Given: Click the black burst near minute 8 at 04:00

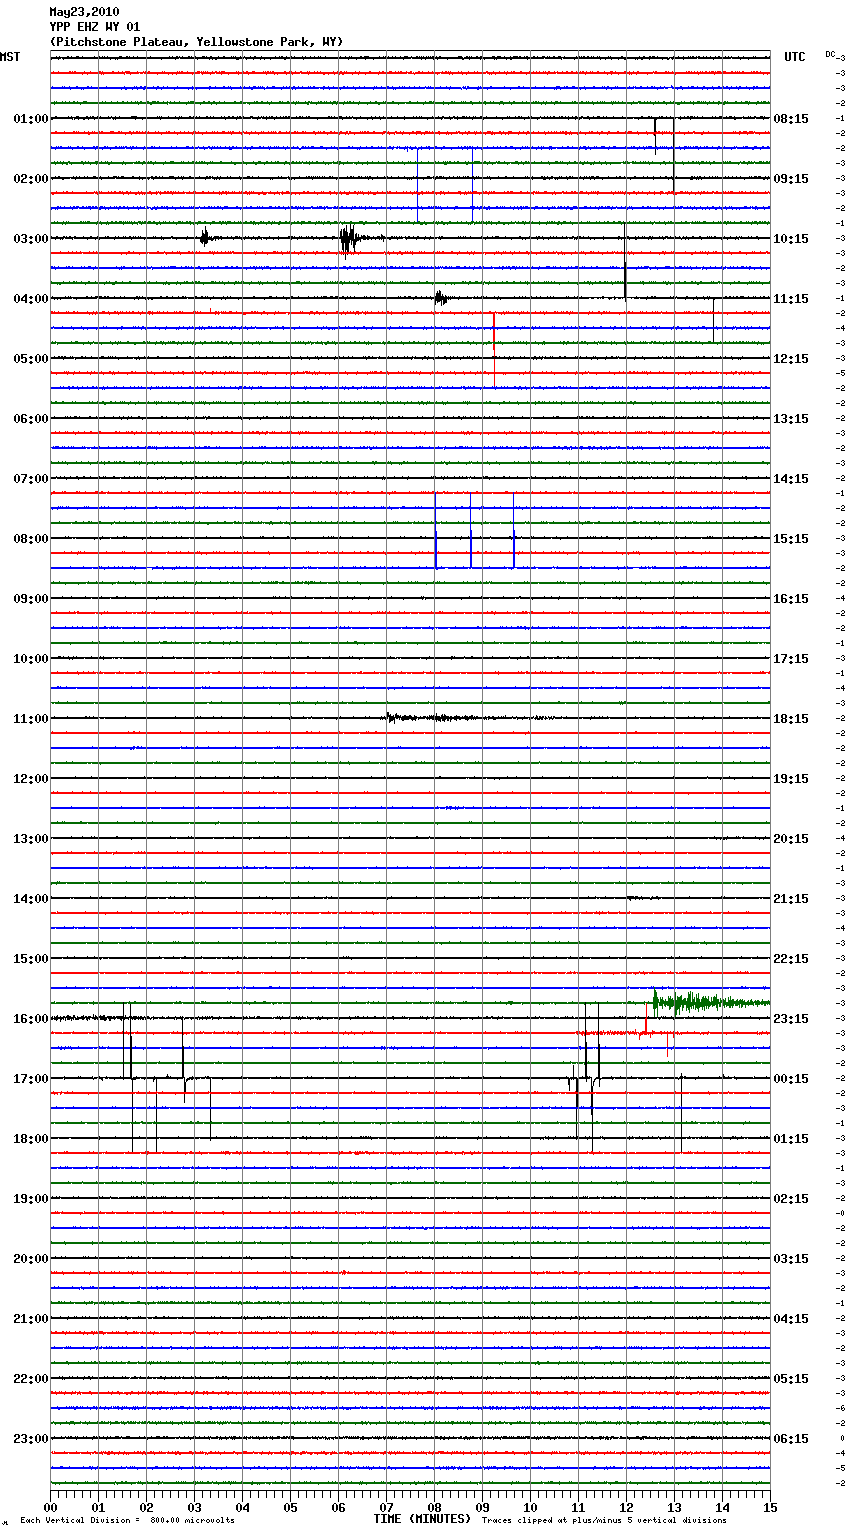Looking at the screenshot, I should [x=441, y=298].
